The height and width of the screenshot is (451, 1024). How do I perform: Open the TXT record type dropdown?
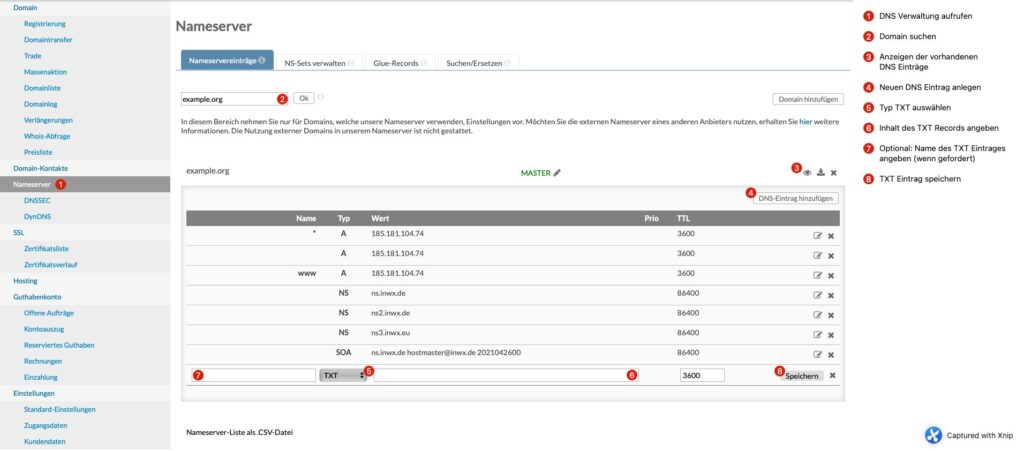click(342, 376)
